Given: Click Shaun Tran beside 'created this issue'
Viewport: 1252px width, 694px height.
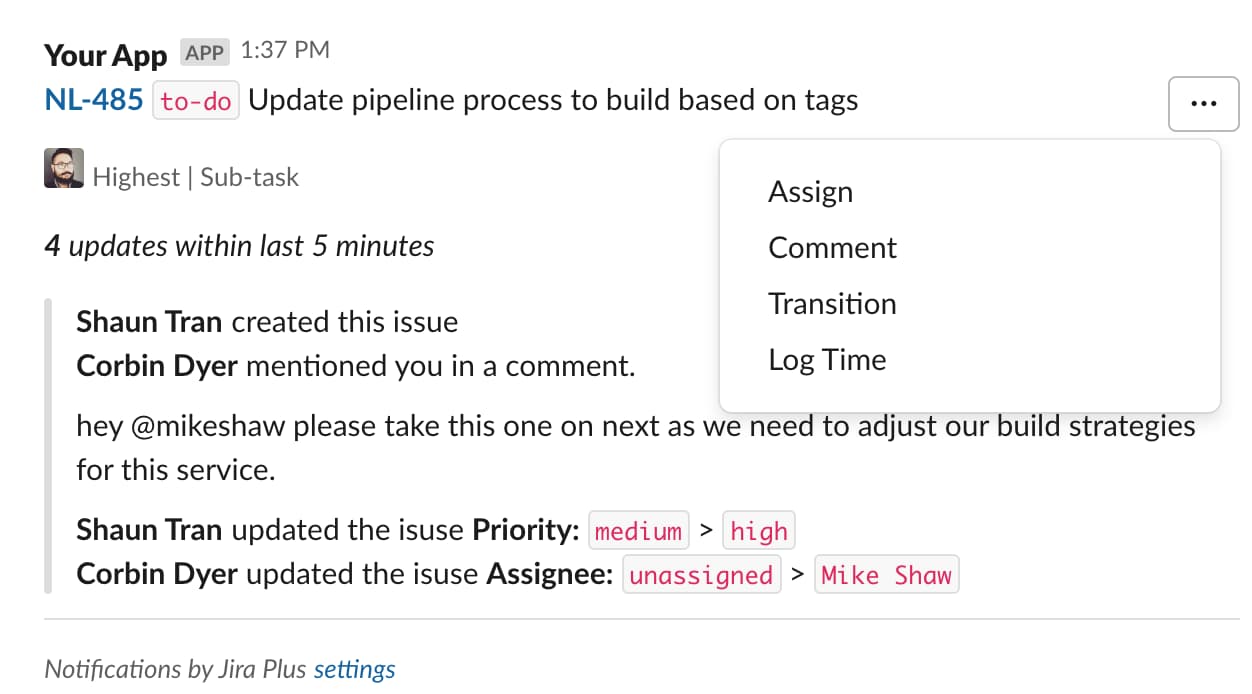Looking at the screenshot, I should click(150, 322).
